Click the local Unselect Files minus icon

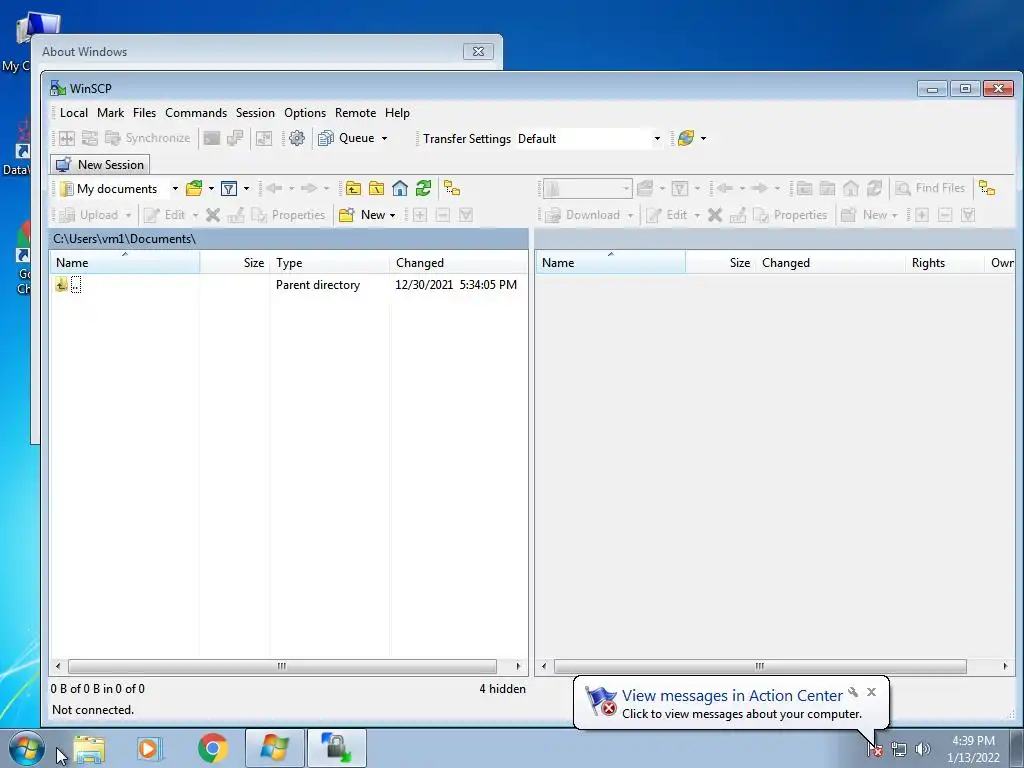pos(443,215)
